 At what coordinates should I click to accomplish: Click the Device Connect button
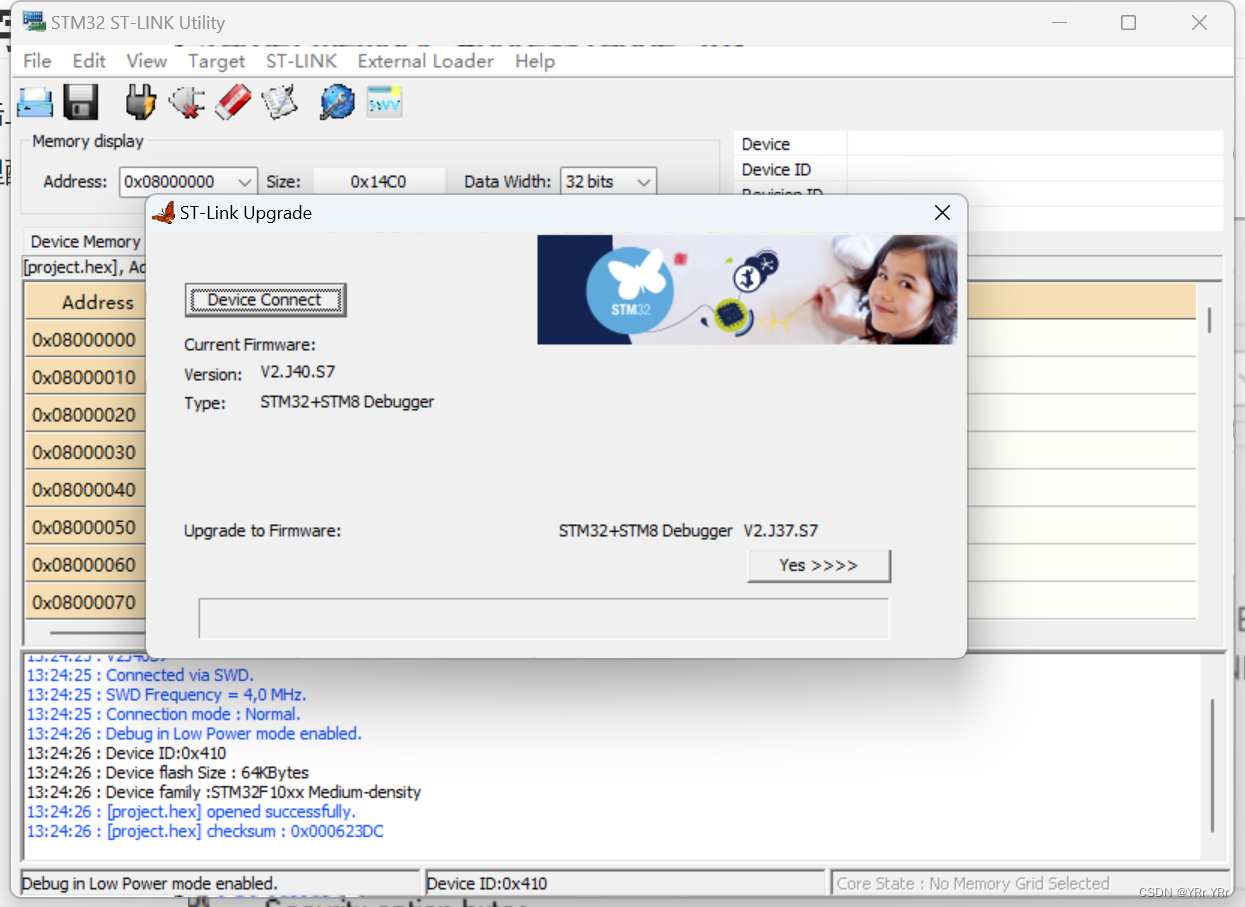265,300
